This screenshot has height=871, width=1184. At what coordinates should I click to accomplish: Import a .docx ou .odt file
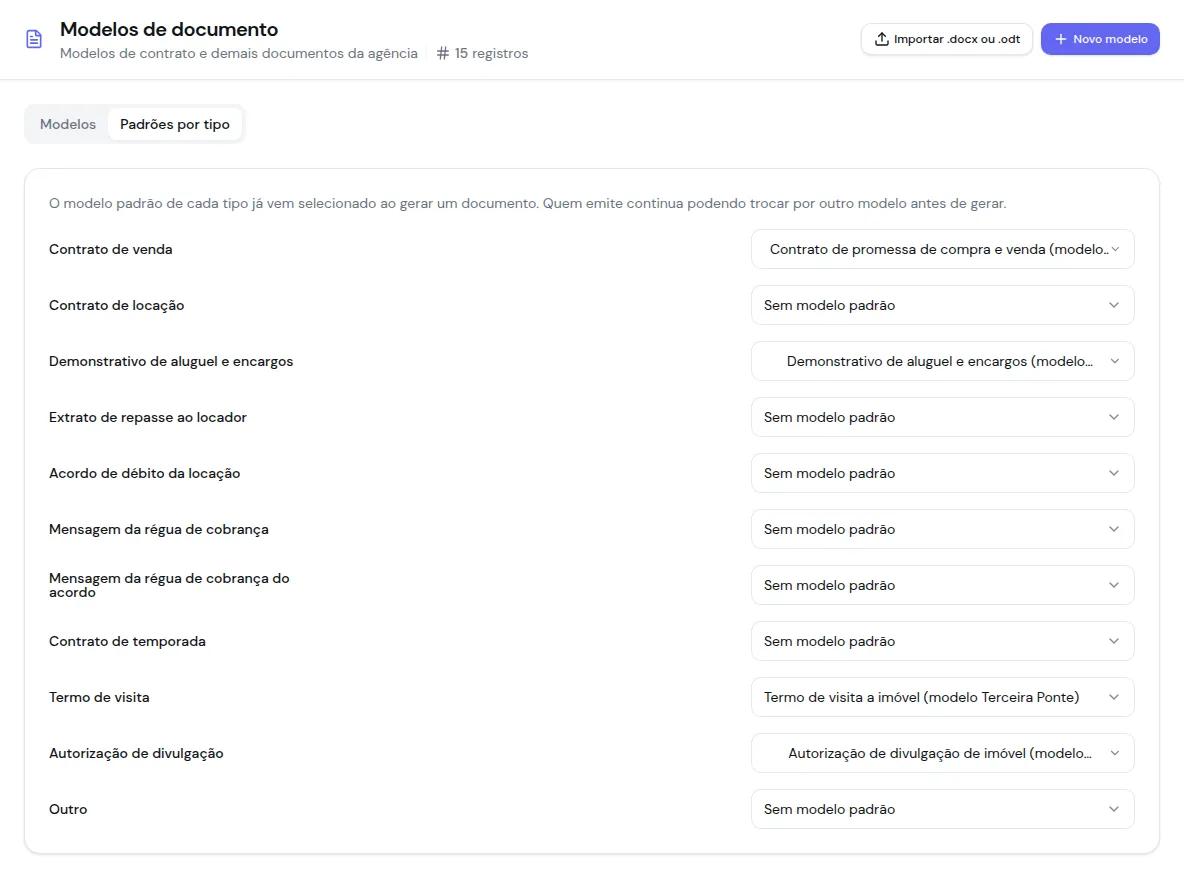pos(947,39)
